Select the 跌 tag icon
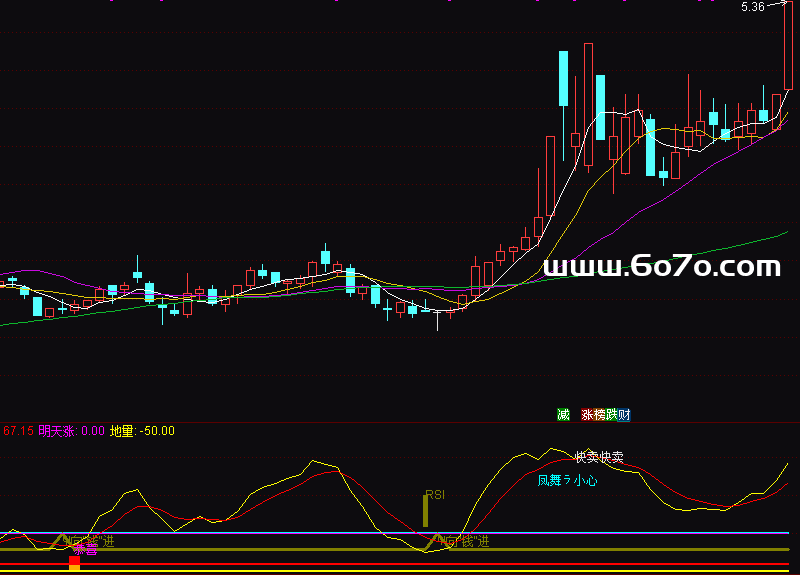Screen dimensions: 800x575 point(612,415)
